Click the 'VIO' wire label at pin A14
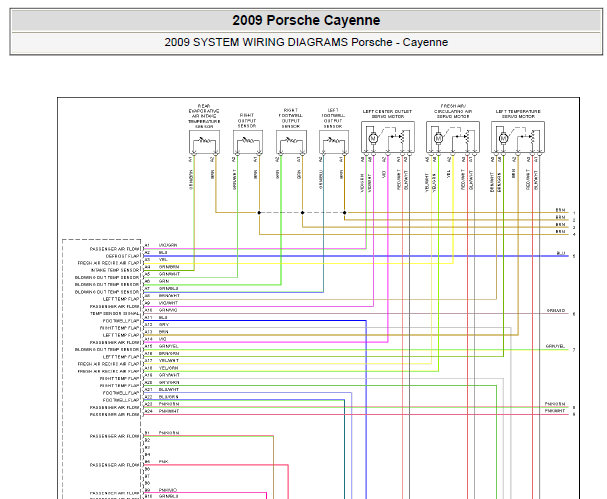This screenshot has height=499, width=607. (x=163, y=339)
